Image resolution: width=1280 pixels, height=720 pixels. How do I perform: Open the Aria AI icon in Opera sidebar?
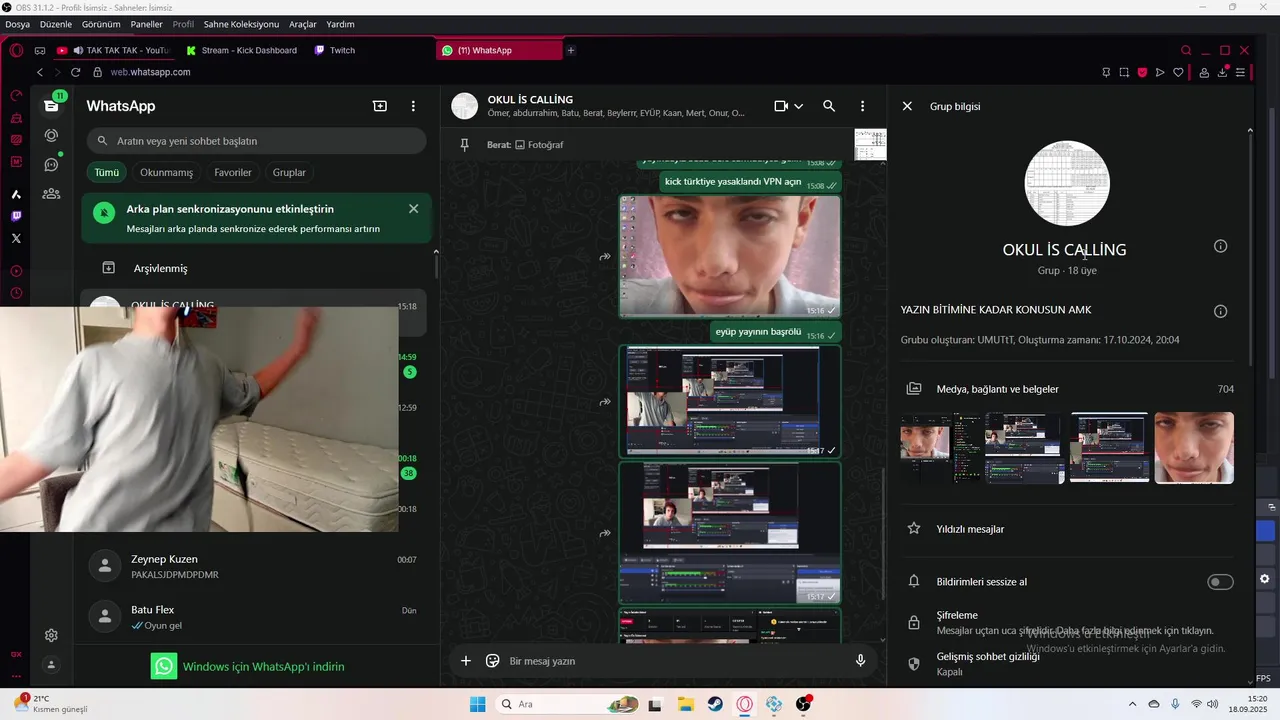[x=16, y=194]
